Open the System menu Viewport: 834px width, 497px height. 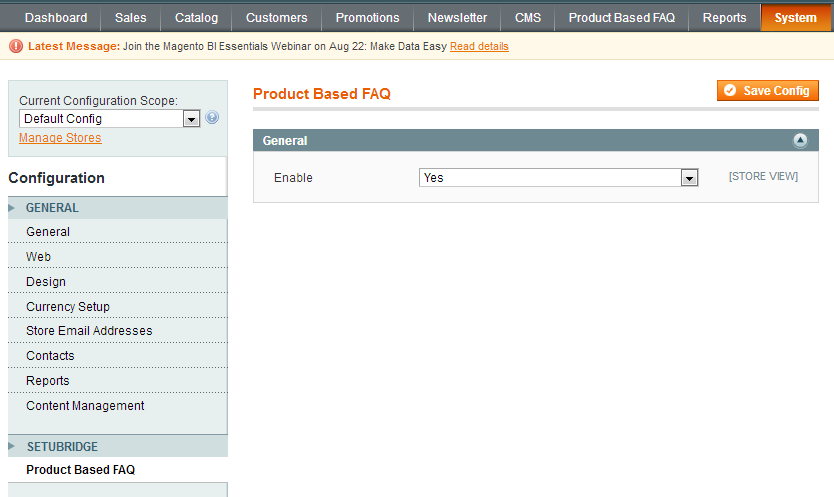tap(795, 18)
